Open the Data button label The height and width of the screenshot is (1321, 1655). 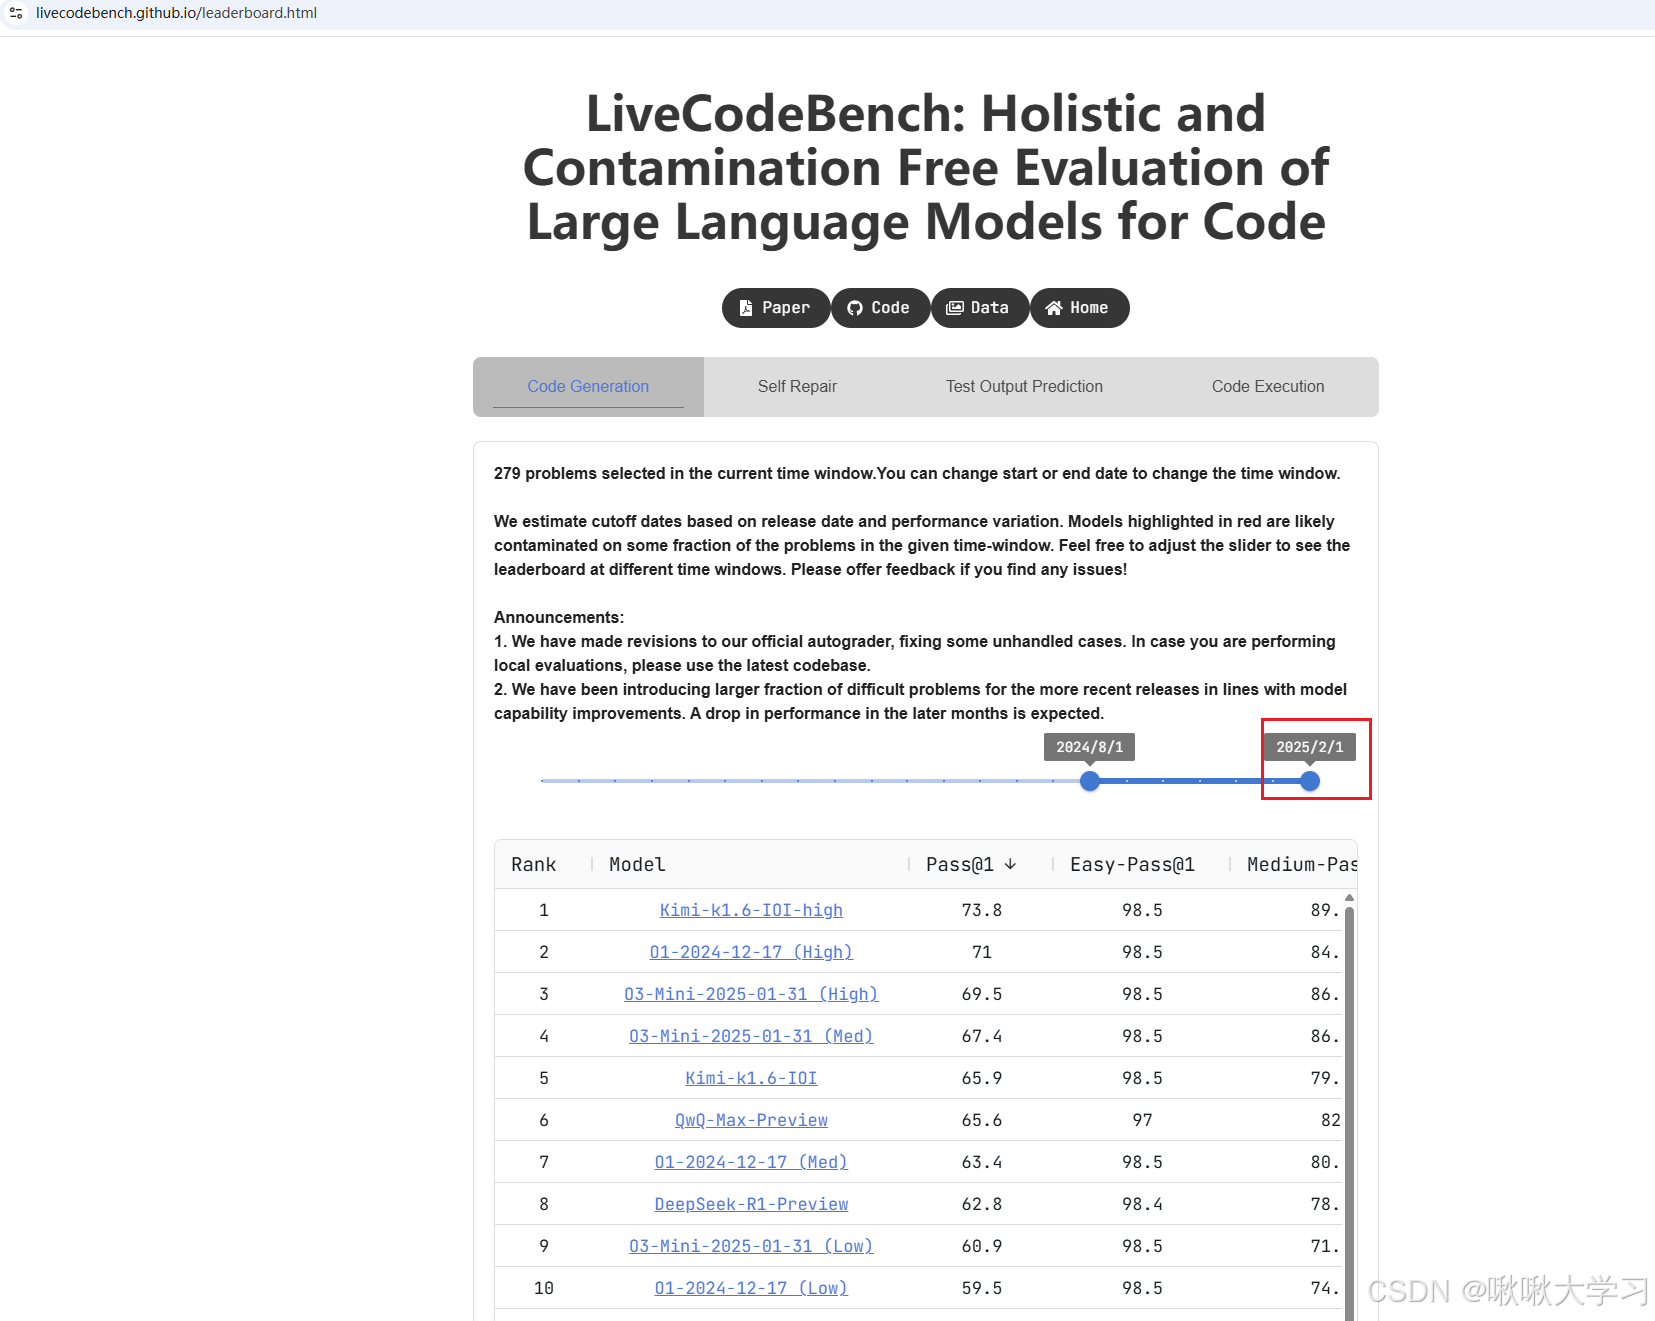(x=990, y=308)
